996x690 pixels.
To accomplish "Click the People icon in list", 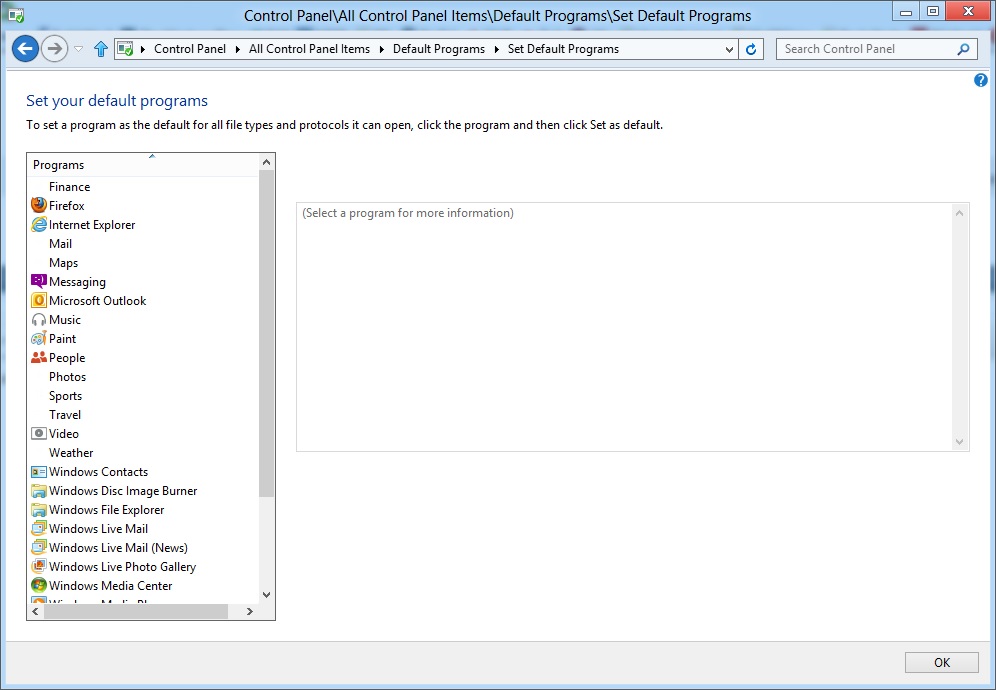I will click(x=39, y=358).
